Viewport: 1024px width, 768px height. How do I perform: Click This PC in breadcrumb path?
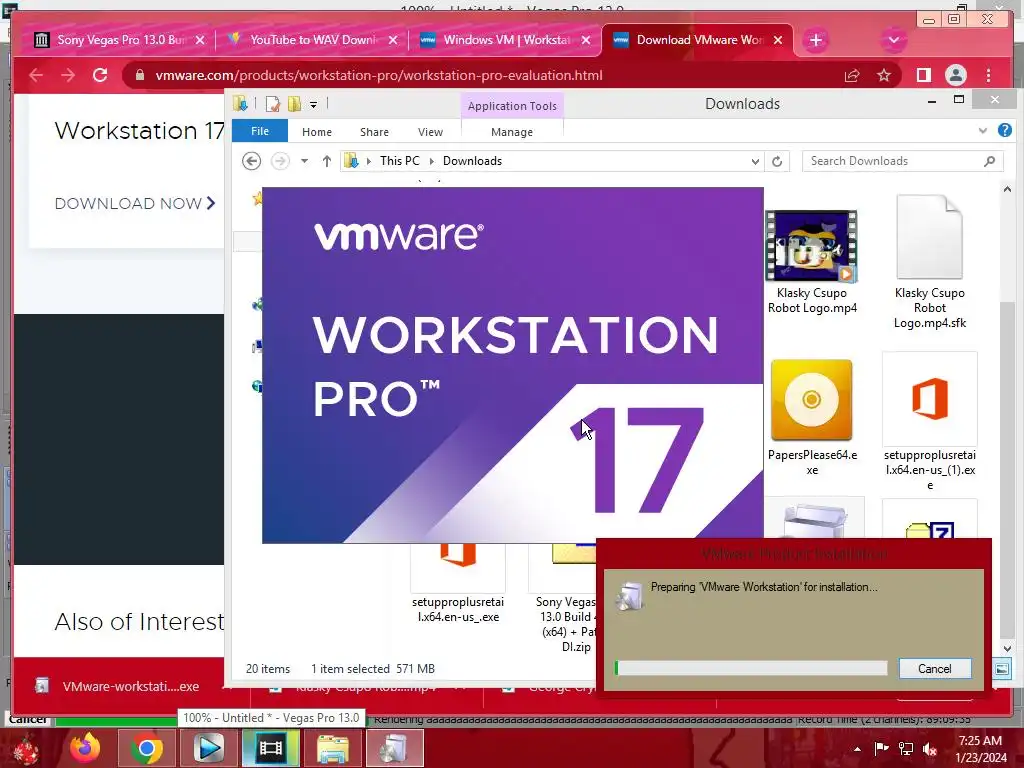[400, 161]
